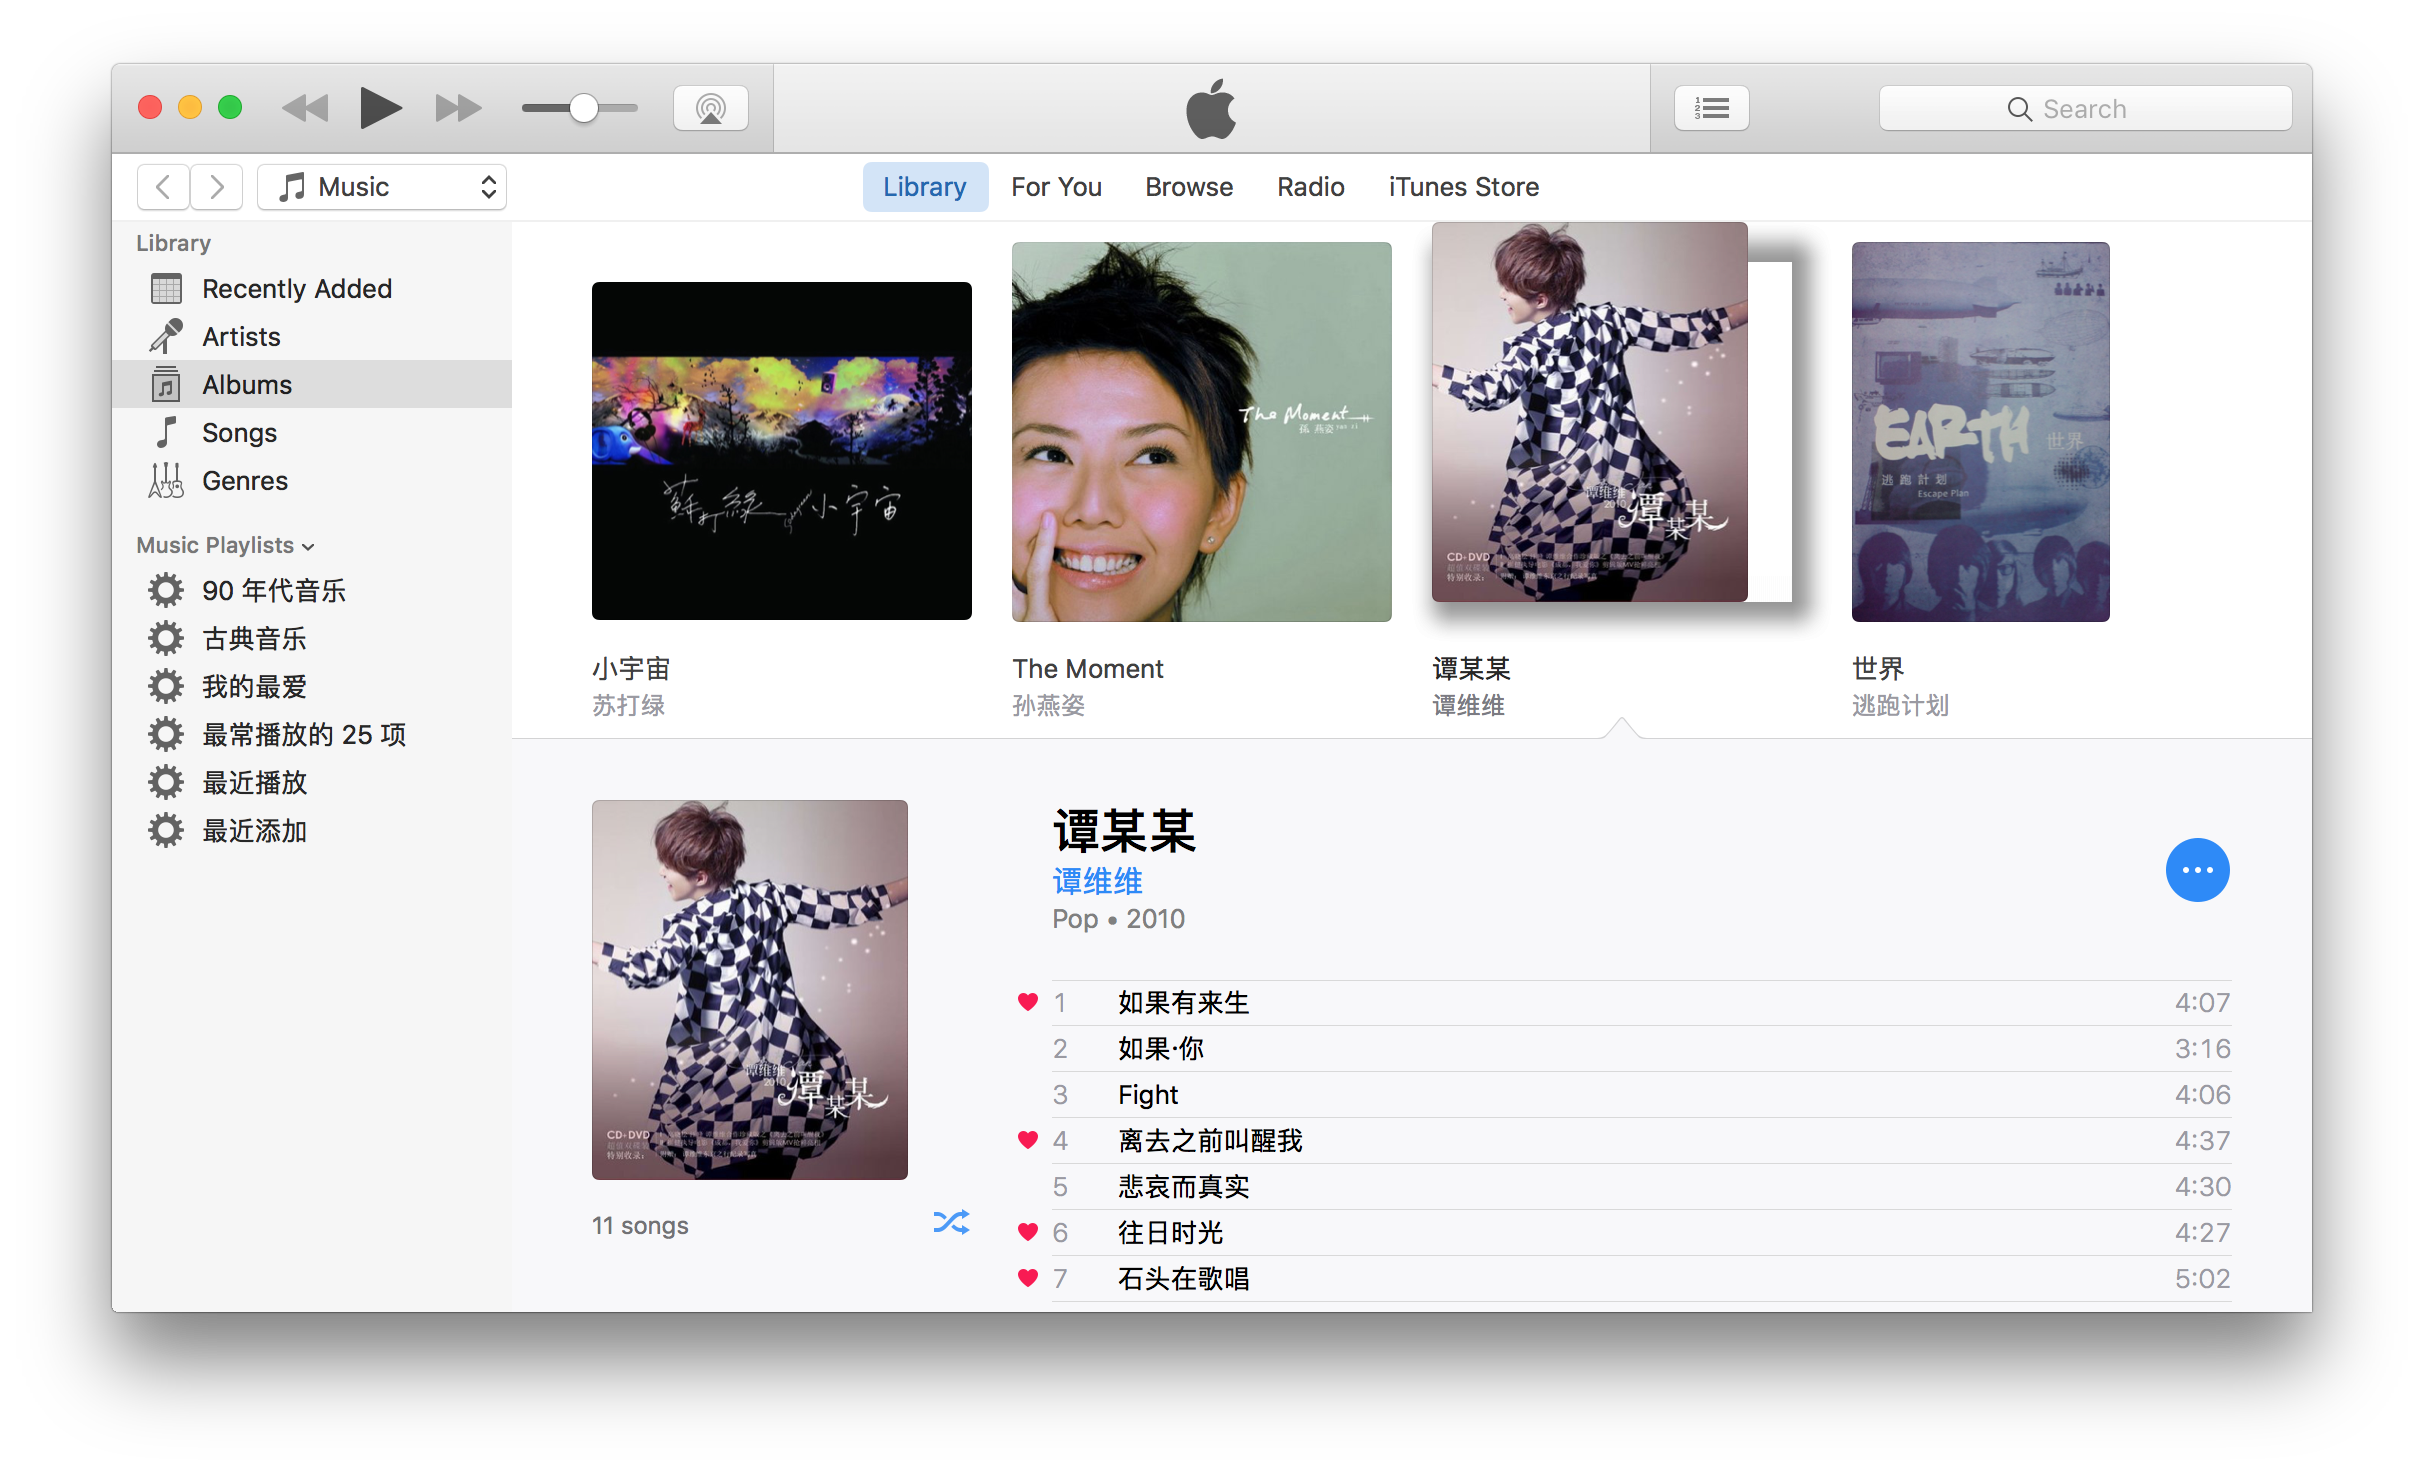
Task: Click the artist link 谭维维
Action: coord(1097,881)
